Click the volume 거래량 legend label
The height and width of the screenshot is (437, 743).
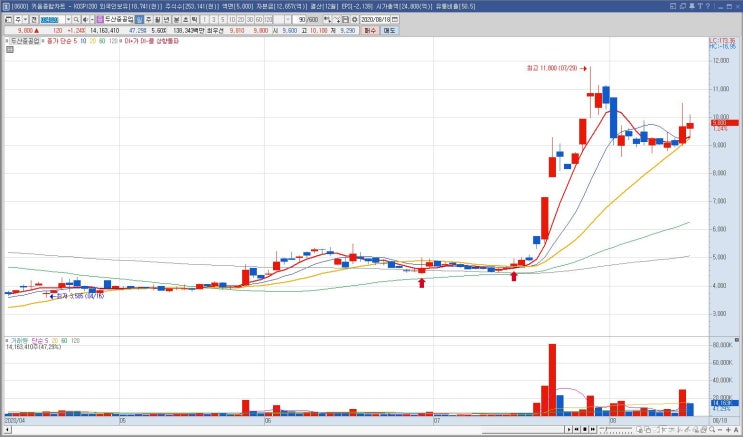(x=19, y=340)
